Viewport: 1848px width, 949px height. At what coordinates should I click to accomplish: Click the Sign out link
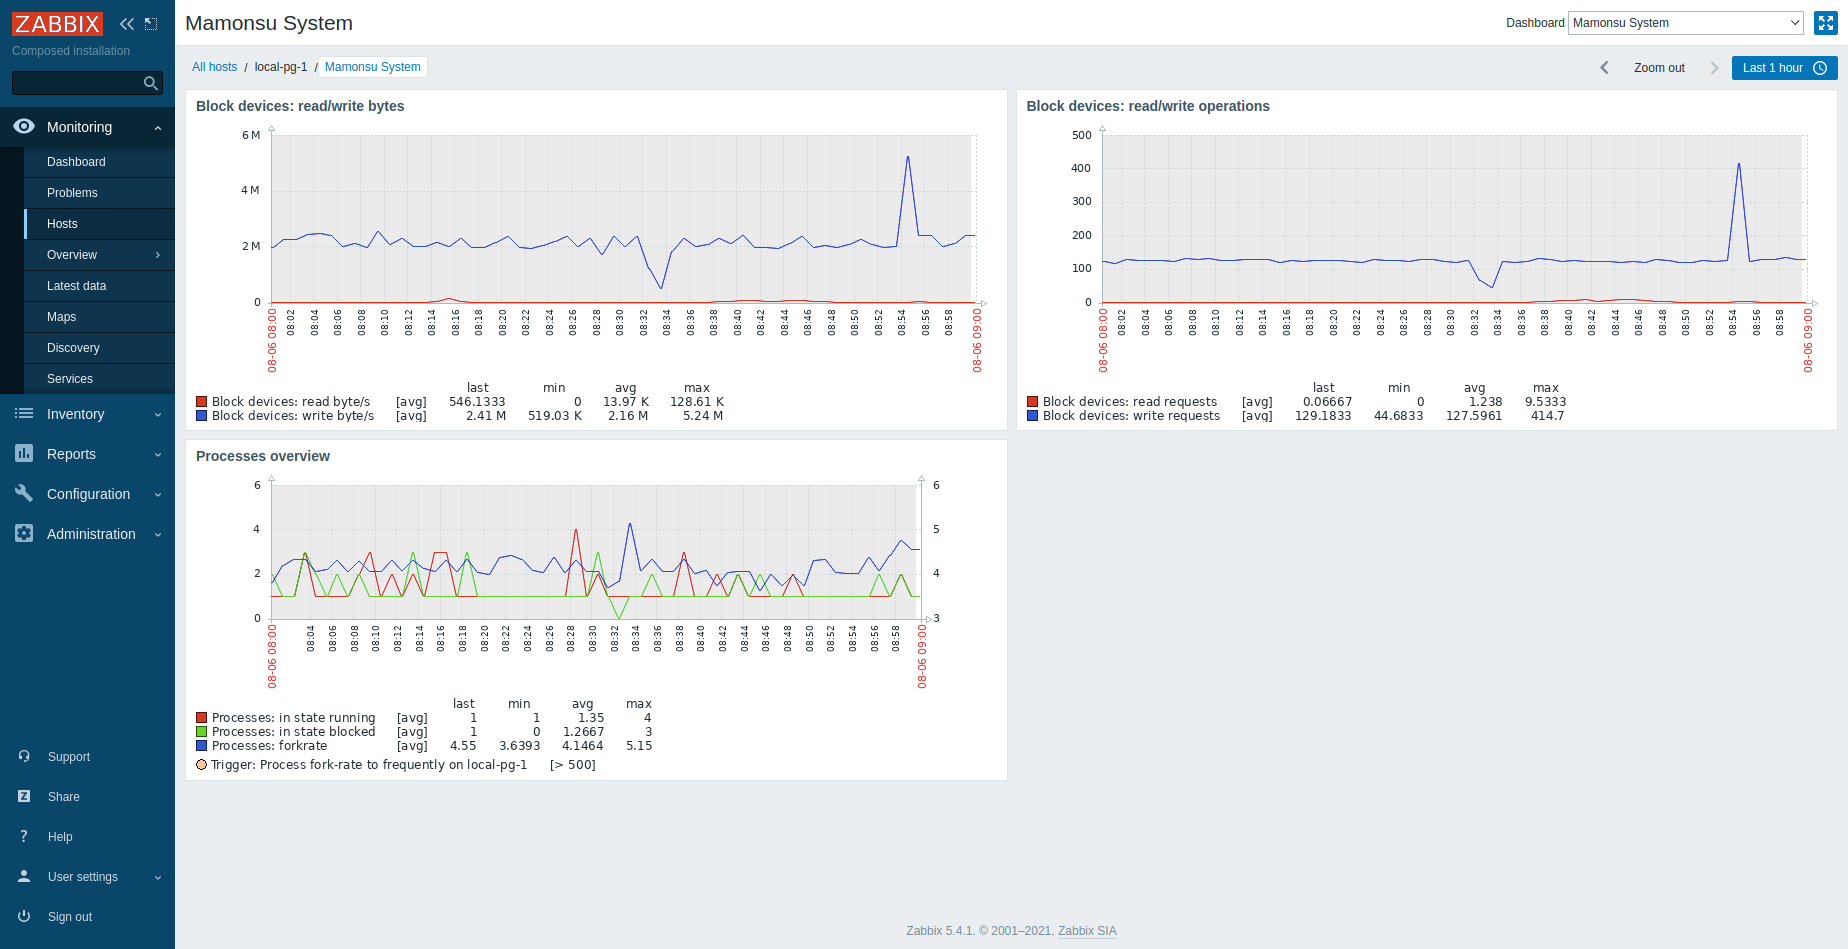(x=70, y=917)
